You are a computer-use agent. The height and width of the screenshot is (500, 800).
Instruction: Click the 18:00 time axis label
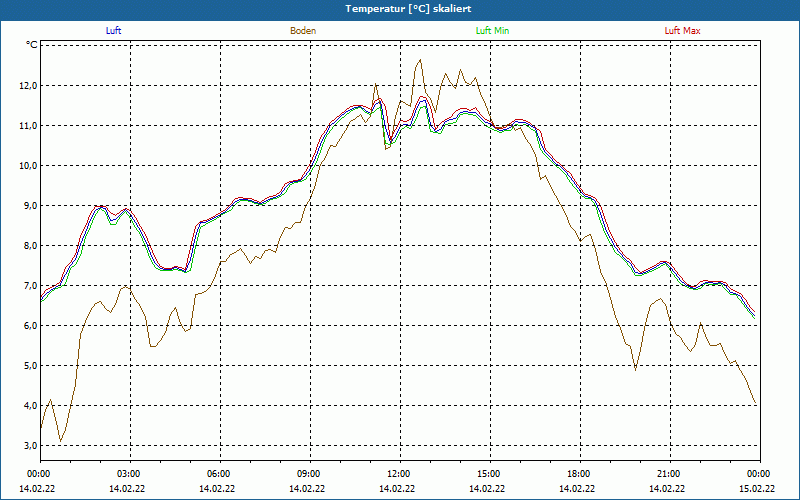point(580,474)
